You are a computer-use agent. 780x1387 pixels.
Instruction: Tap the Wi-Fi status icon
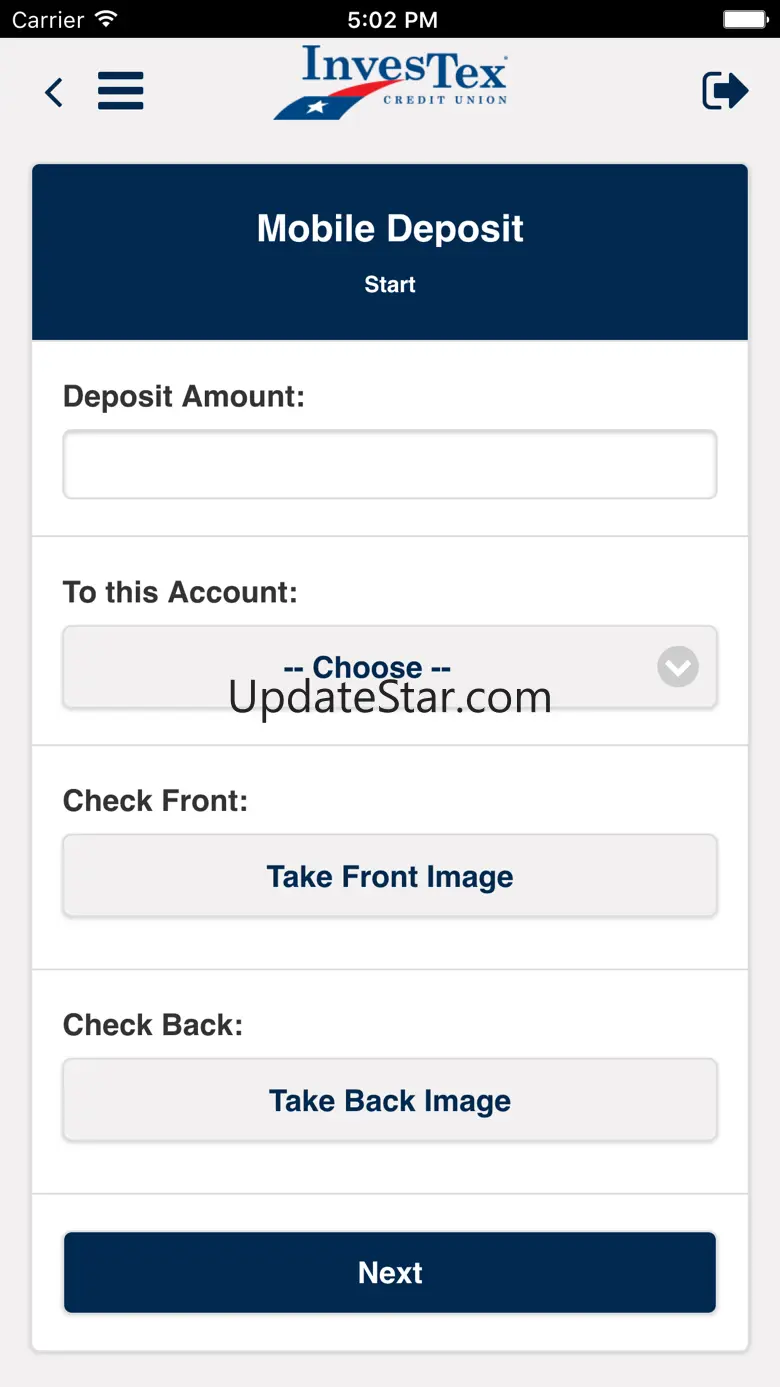104,19
